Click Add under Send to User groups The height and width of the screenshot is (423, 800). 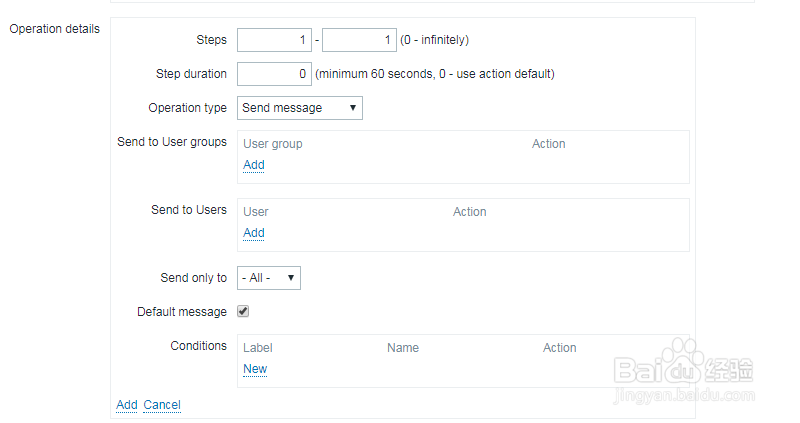point(254,165)
